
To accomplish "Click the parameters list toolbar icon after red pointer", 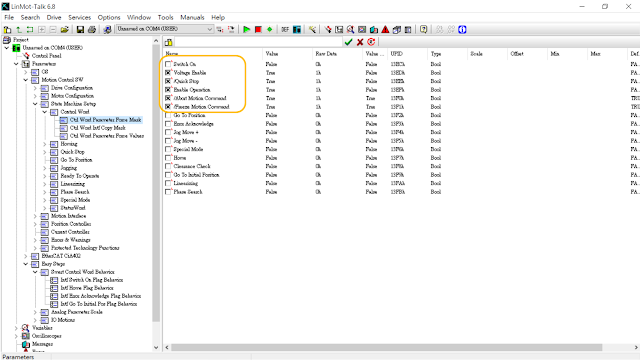I will 339,29.
